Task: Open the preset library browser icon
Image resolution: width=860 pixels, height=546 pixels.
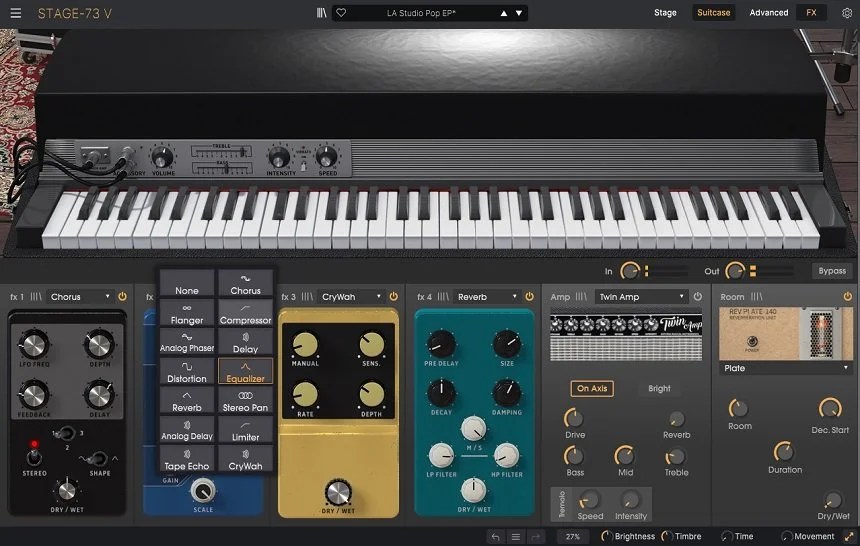Action: click(x=321, y=13)
